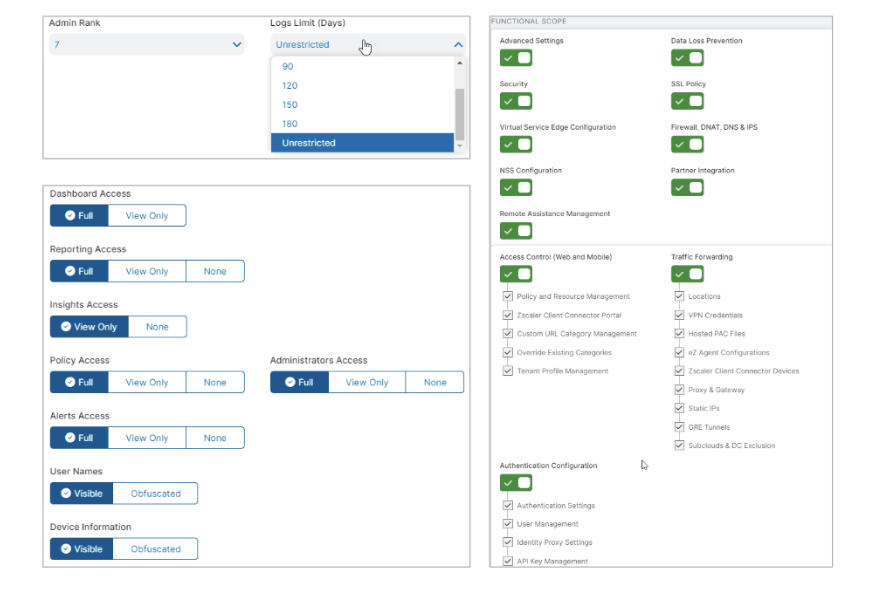Screen dimensions: 889x591
Task: Set Dashboard Access to View Only
Action: tap(147, 216)
